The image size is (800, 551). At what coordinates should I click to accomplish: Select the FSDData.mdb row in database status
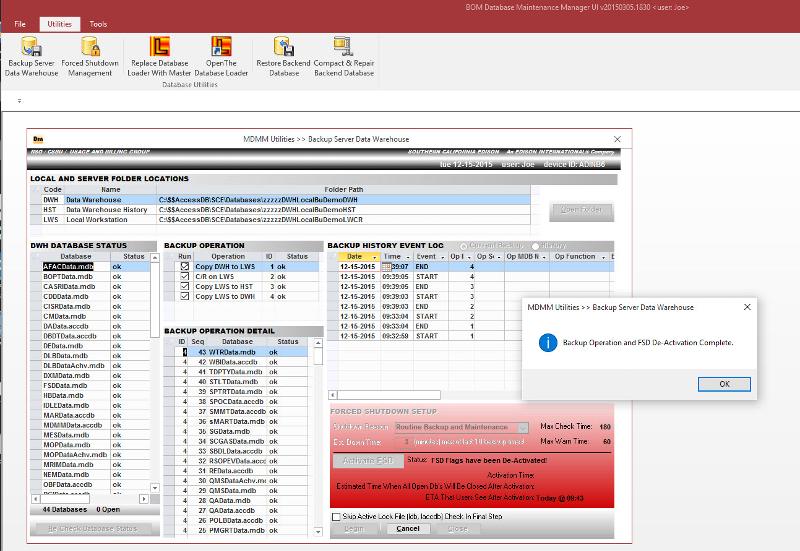(x=67, y=384)
